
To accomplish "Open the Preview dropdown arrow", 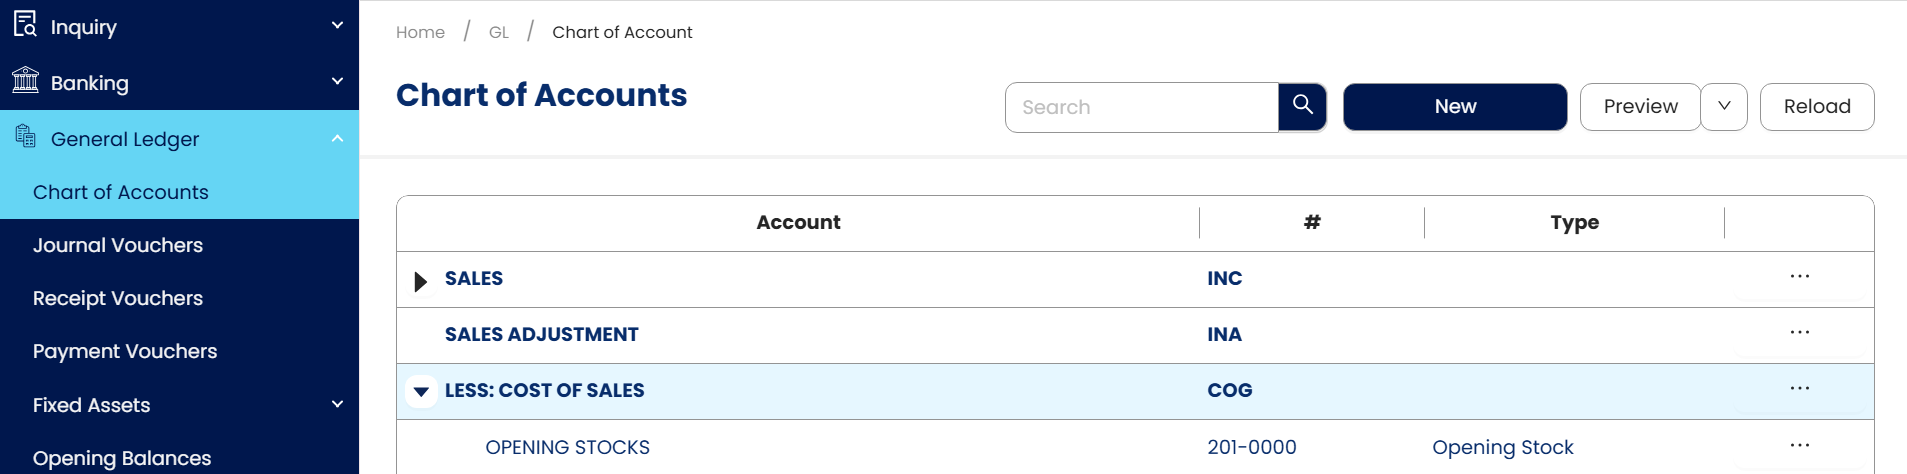I will 1724,106.
